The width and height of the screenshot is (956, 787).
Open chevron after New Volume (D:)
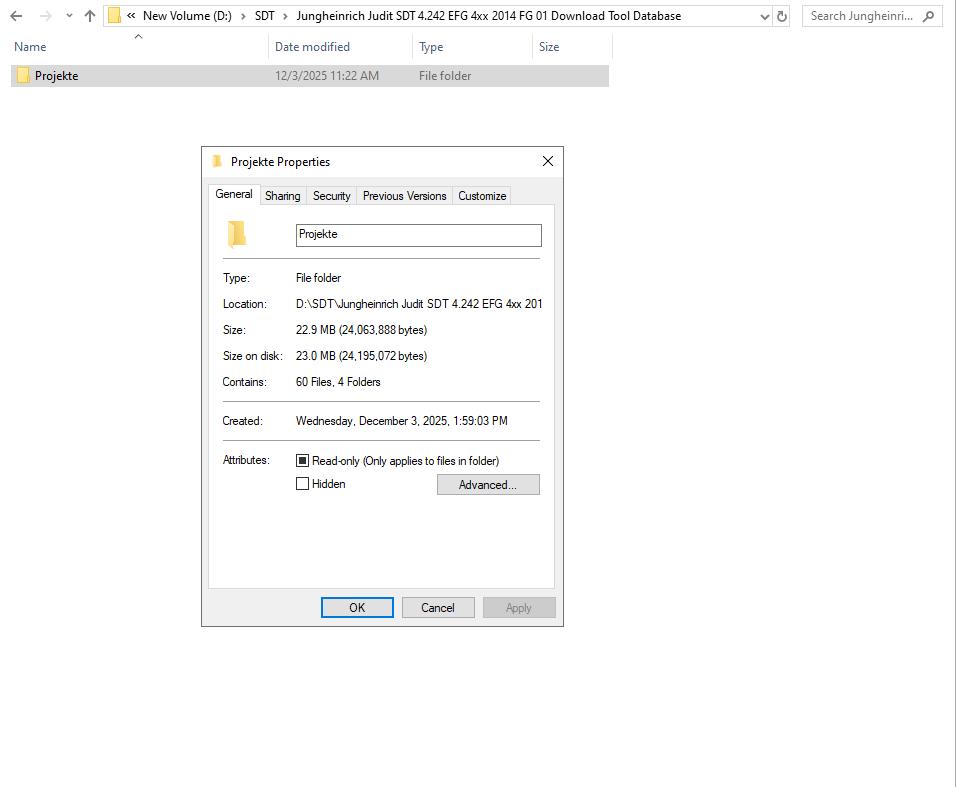(x=243, y=16)
